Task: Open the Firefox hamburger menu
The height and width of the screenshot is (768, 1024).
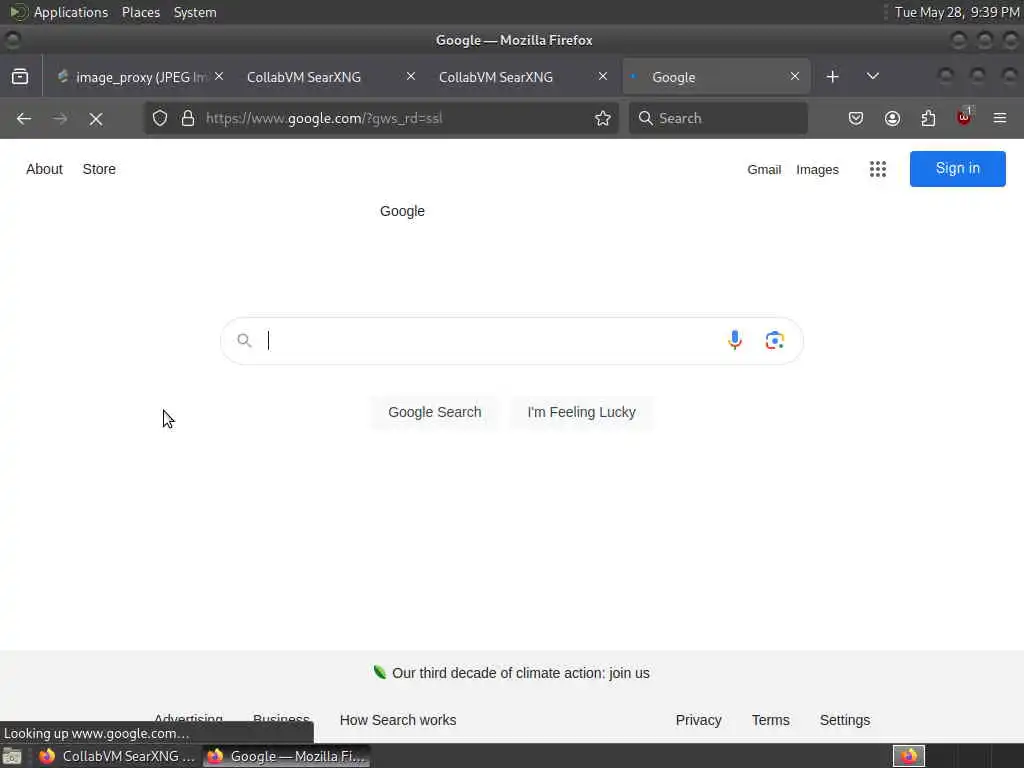Action: click(x=1000, y=118)
